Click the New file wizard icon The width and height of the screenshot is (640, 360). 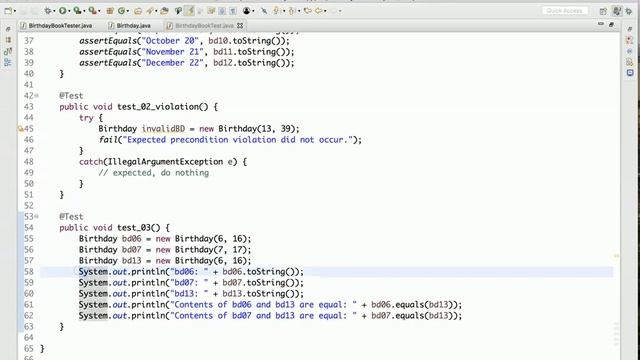[8, 11]
